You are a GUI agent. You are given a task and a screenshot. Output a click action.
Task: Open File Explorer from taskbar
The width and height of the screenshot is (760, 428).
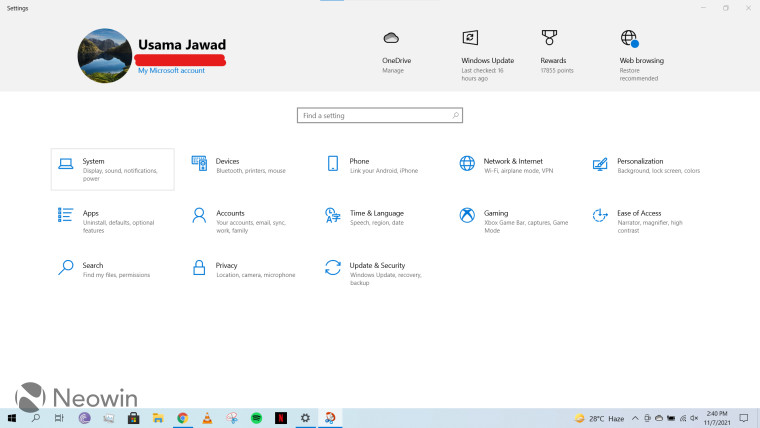tap(158, 418)
